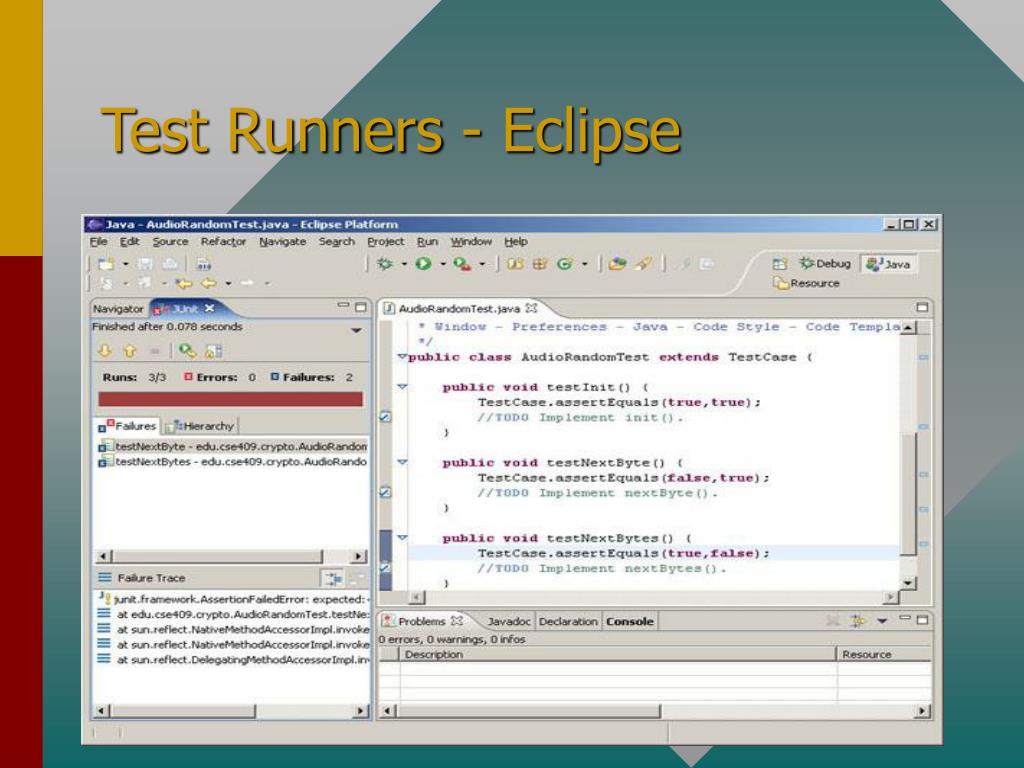Viewport: 1024px width, 768px height.
Task: Switch to the Hierarchy tab
Action: point(201,426)
